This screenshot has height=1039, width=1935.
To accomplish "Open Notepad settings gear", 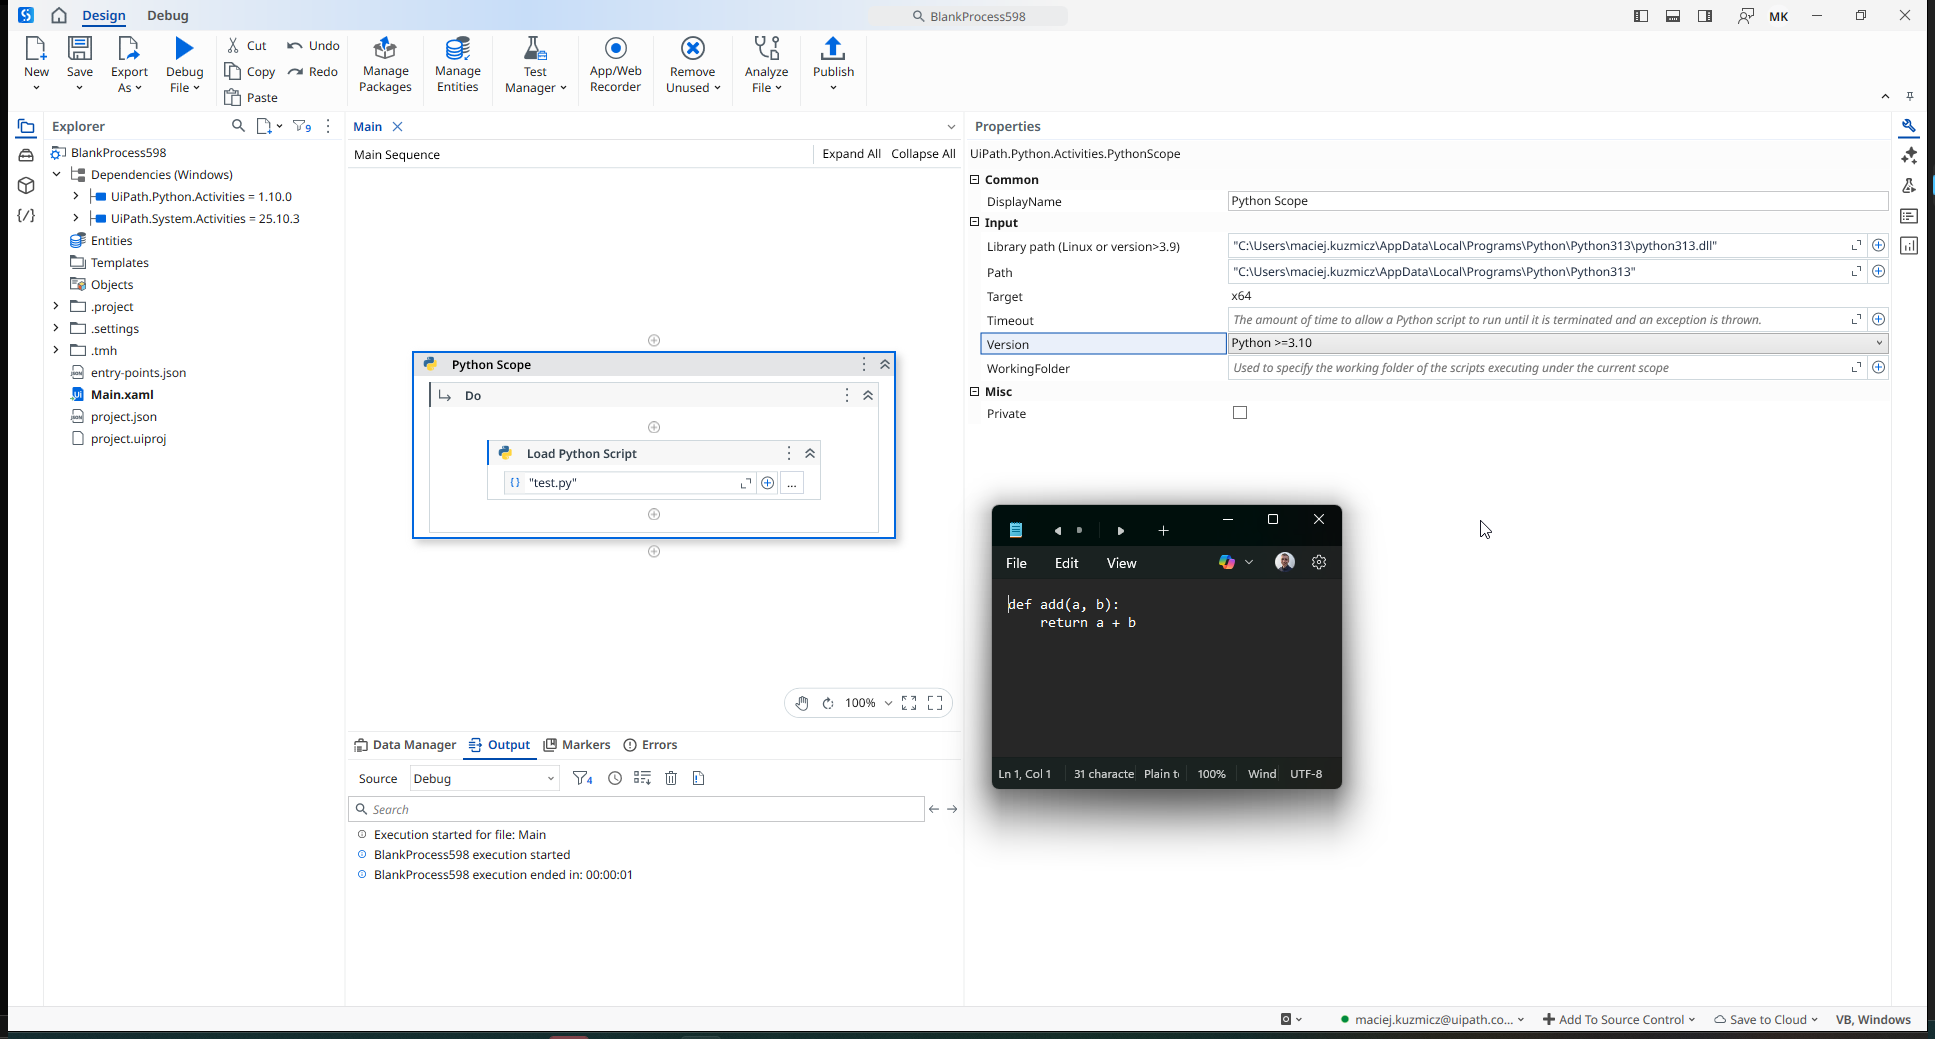I will 1319,562.
